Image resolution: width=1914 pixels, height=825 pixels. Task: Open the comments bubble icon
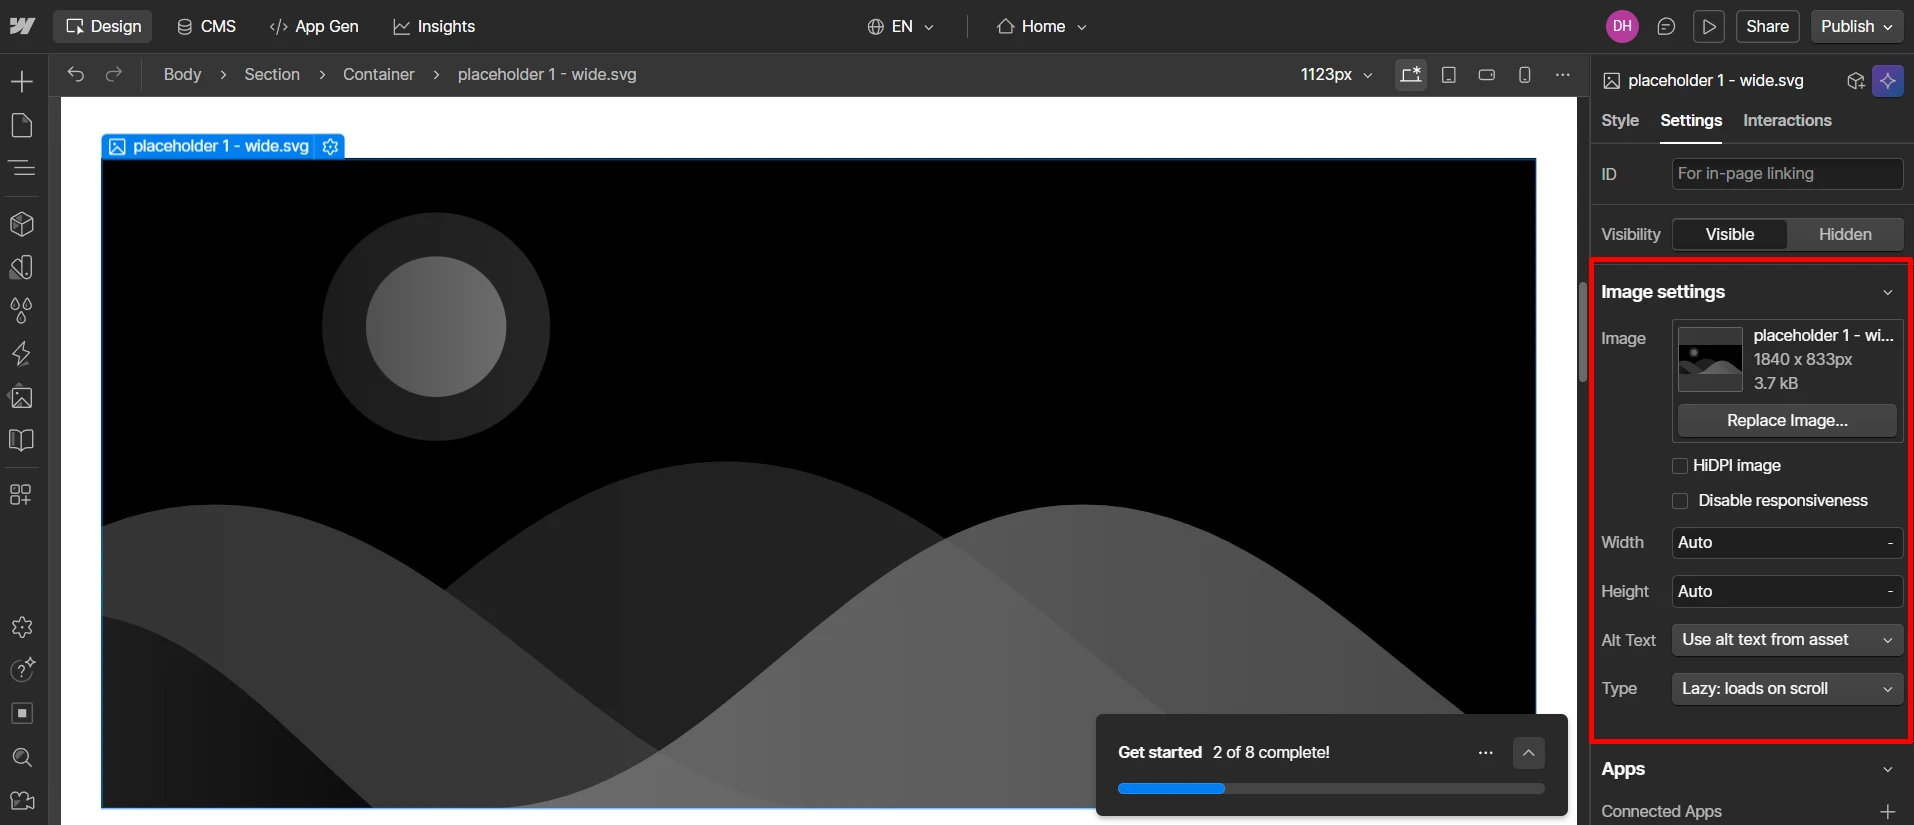point(1666,27)
